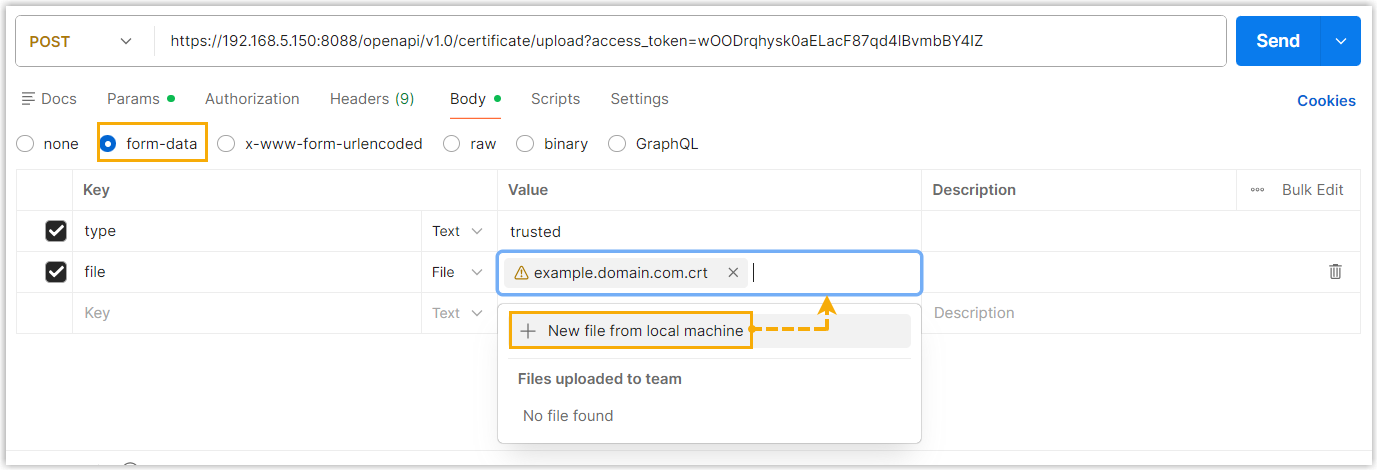Open the Cookies link
Viewport: 1378px width, 471px height.
[1326, 101]
